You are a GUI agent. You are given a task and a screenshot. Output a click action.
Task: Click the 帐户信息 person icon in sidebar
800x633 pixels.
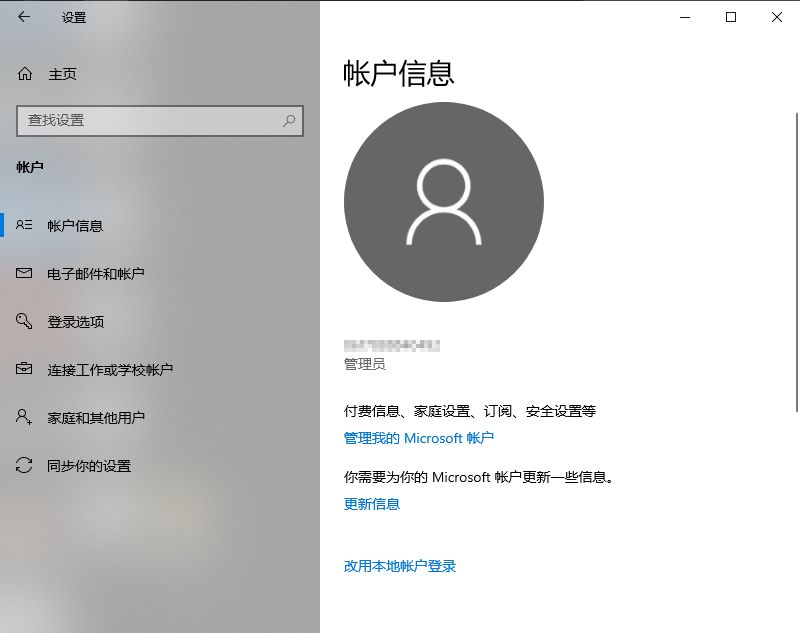tap(23, 225)
